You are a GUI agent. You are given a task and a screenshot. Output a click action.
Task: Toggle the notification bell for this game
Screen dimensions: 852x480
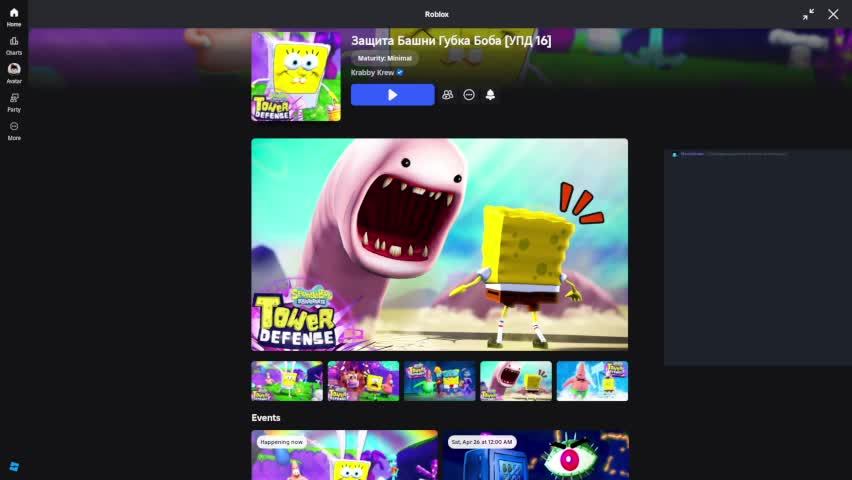click(x=490, y=95)
